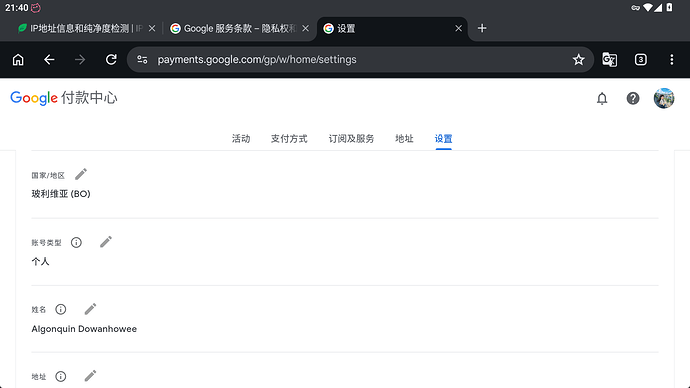Open site info icon in address bar
Image resolution: width=690 pixels, height=388 pixels.
tap(142, 59)
